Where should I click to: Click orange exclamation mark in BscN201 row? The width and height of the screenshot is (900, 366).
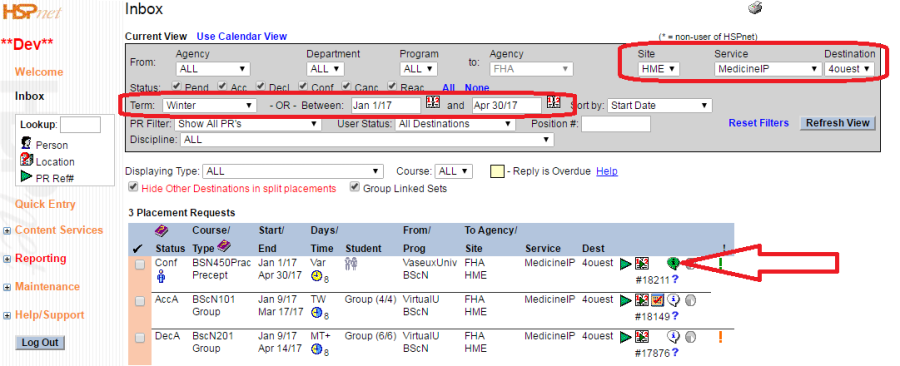(720, 337)
